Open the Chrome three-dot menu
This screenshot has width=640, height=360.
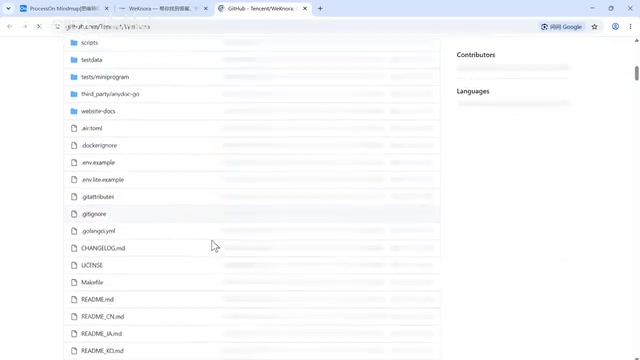tap(630, 27)
